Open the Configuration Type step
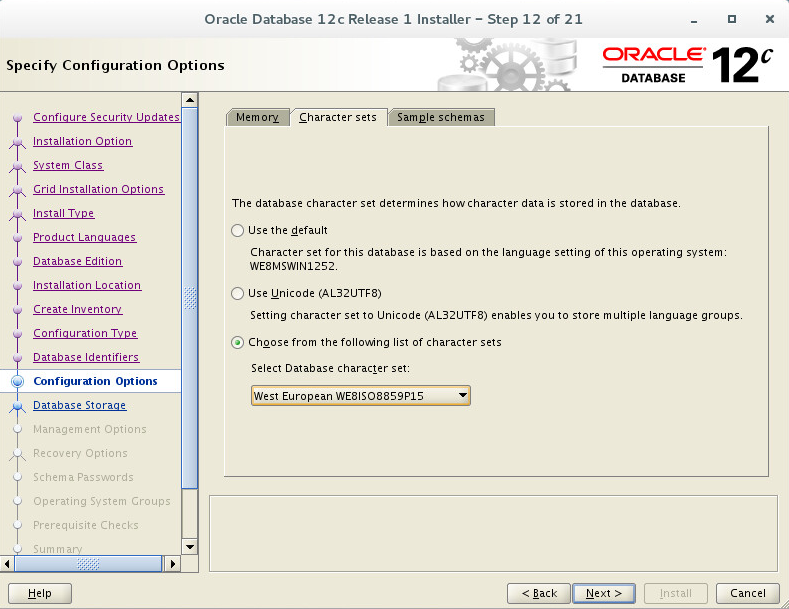Image resolution: width=789 pixels, height=609 pixels. (85, 333)
